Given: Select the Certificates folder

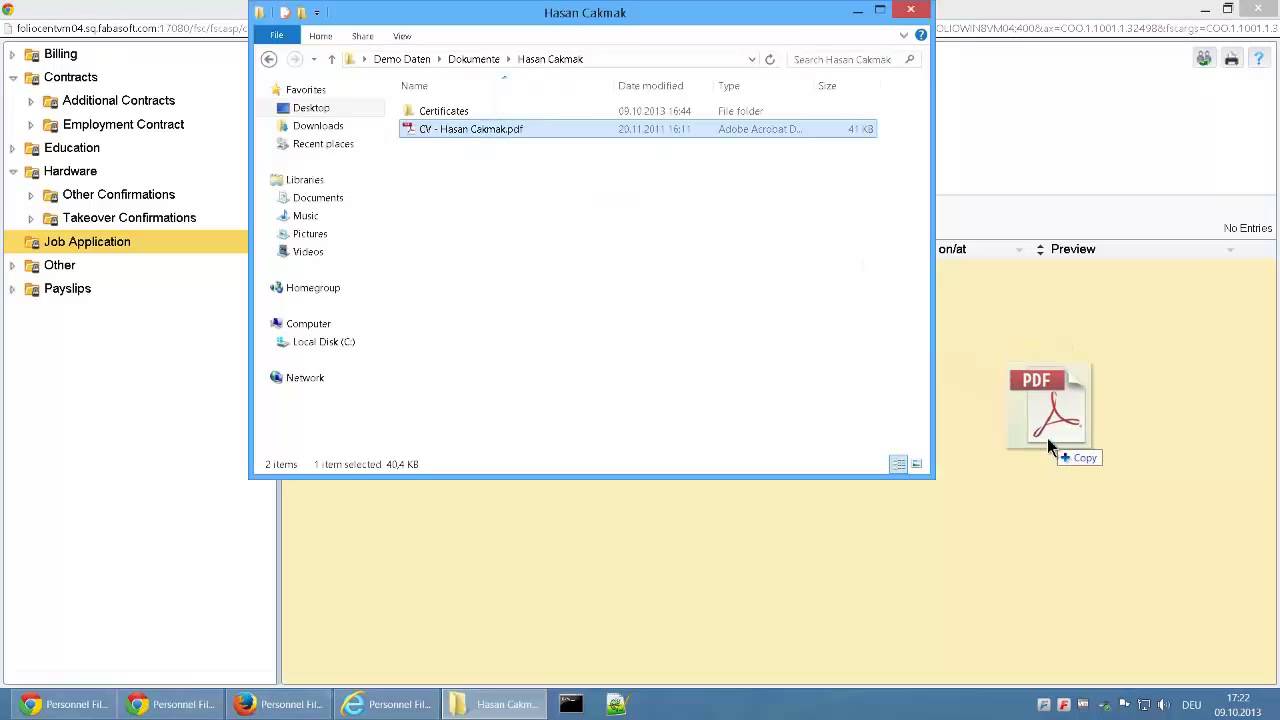Looking at the screenshot, I should (444, 111).
